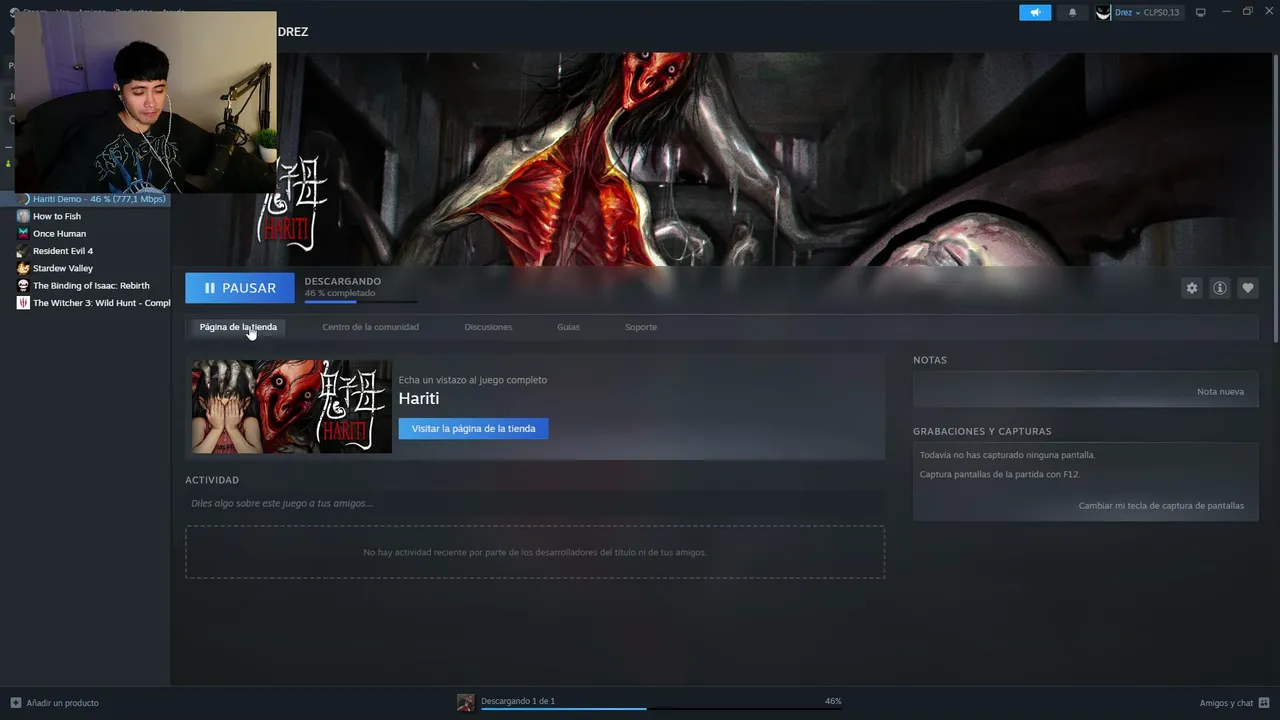Click the Drez profile avatar
Viewport: 1280px width, 720px height.
click(x=1103, y=12)
